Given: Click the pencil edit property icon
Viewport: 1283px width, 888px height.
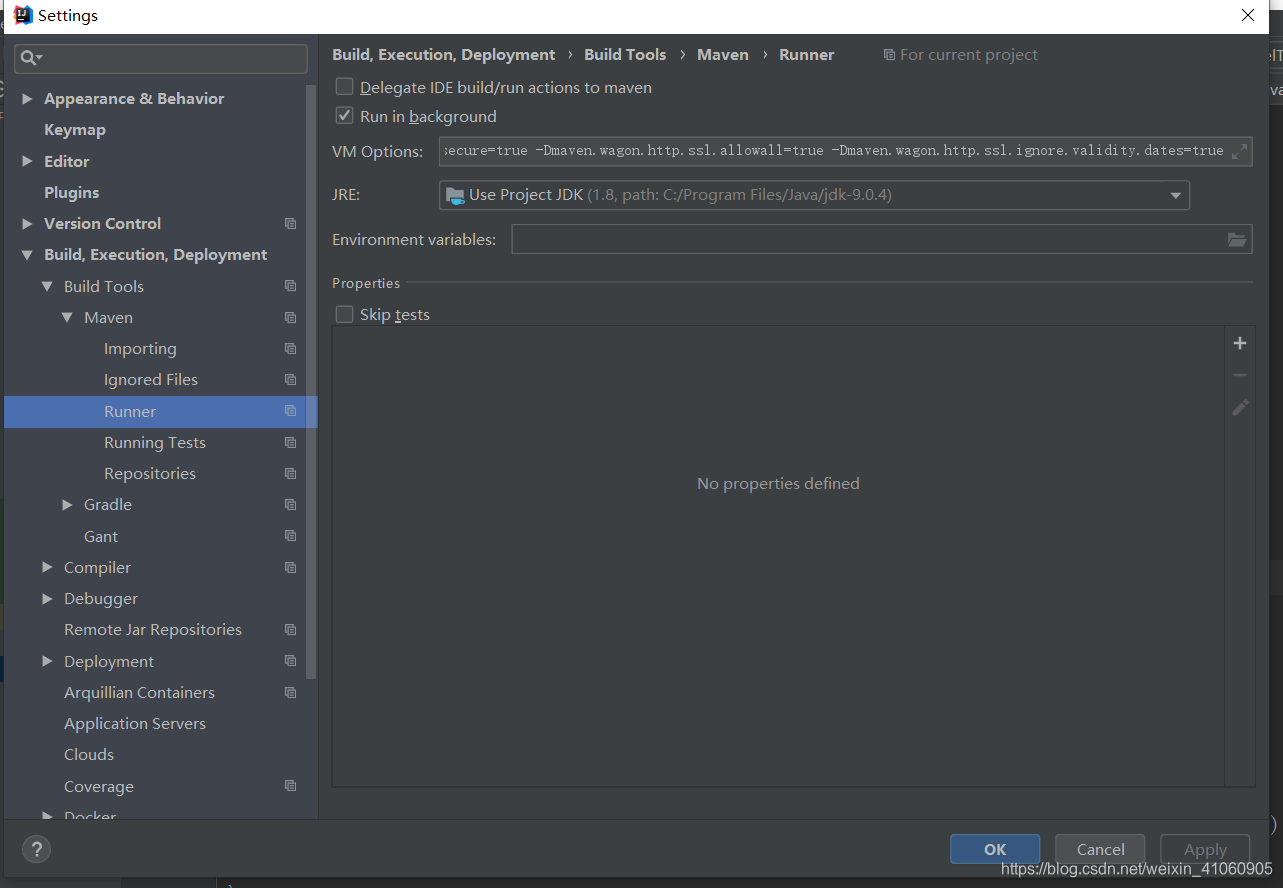Looking at the screenshot, I should click(x=1240, y=407).
